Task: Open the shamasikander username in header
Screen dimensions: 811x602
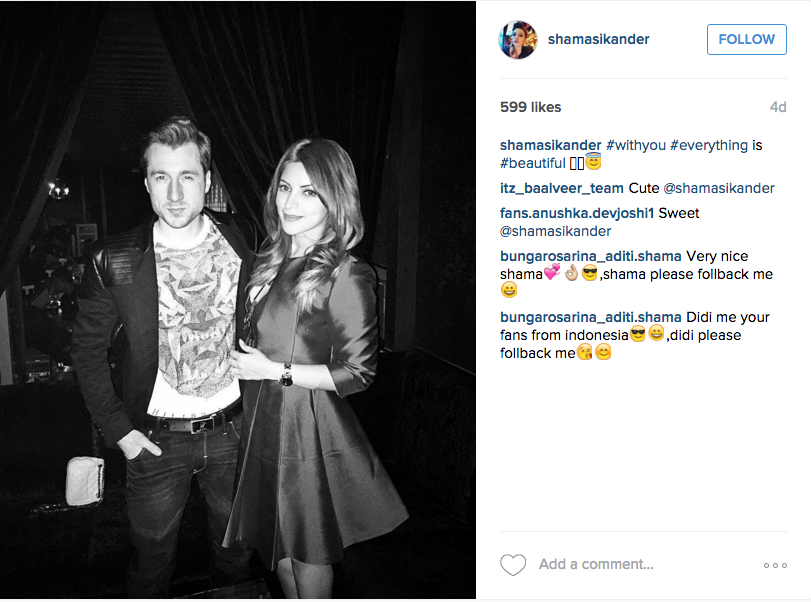Action: pyautogui.click(x=598, y=39)
